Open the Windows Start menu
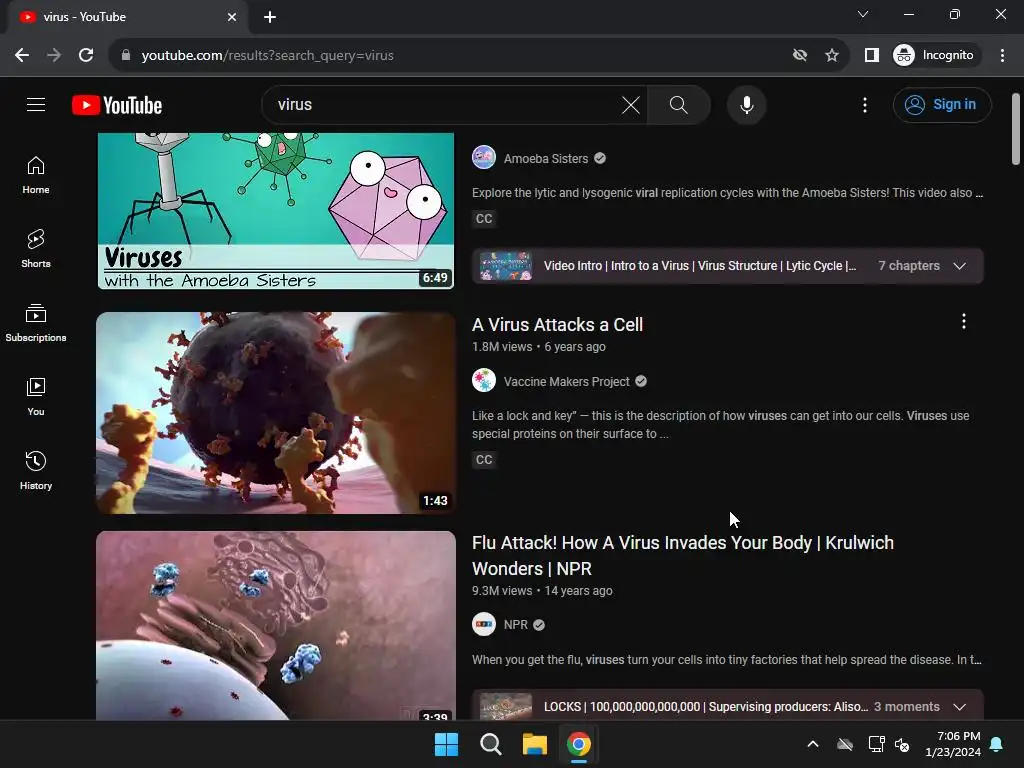1024x768 pixels. pos(447,744)
